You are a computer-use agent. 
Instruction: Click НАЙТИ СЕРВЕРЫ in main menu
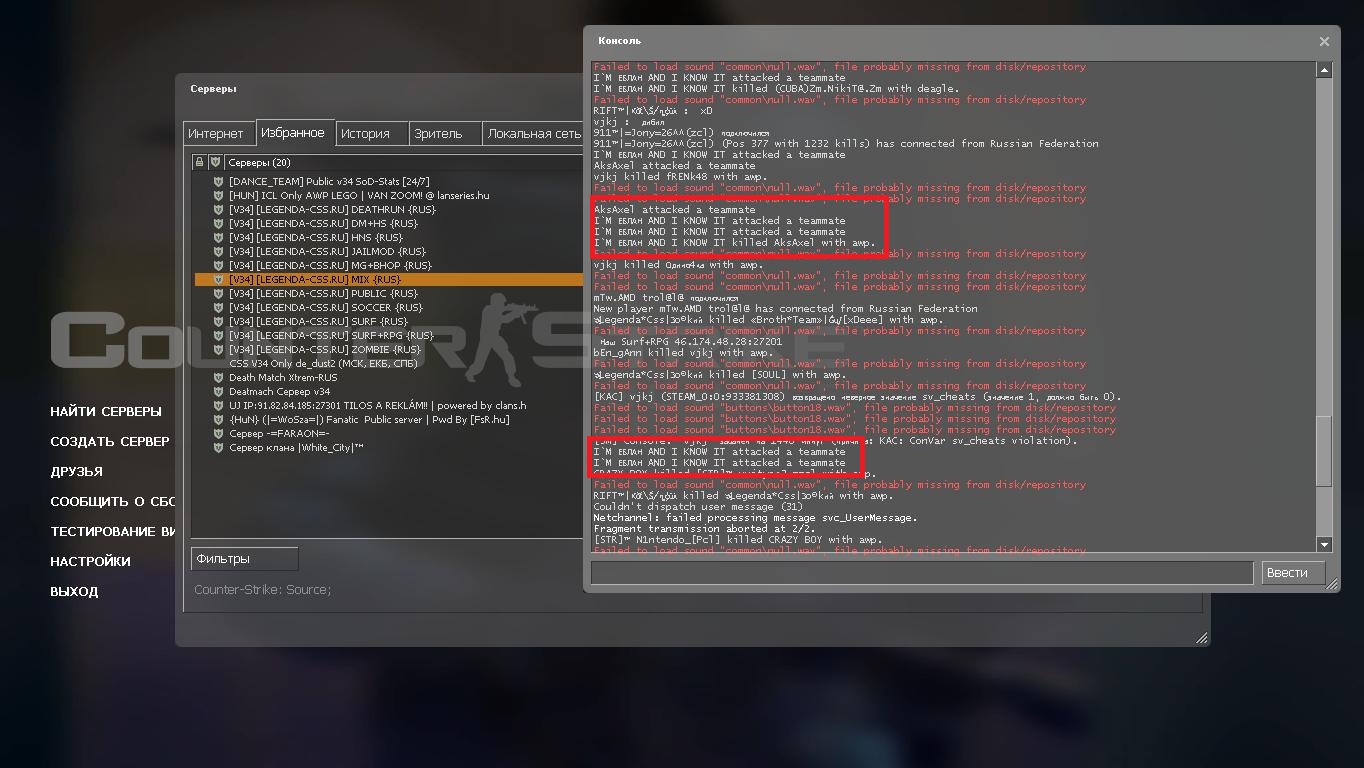106,412
